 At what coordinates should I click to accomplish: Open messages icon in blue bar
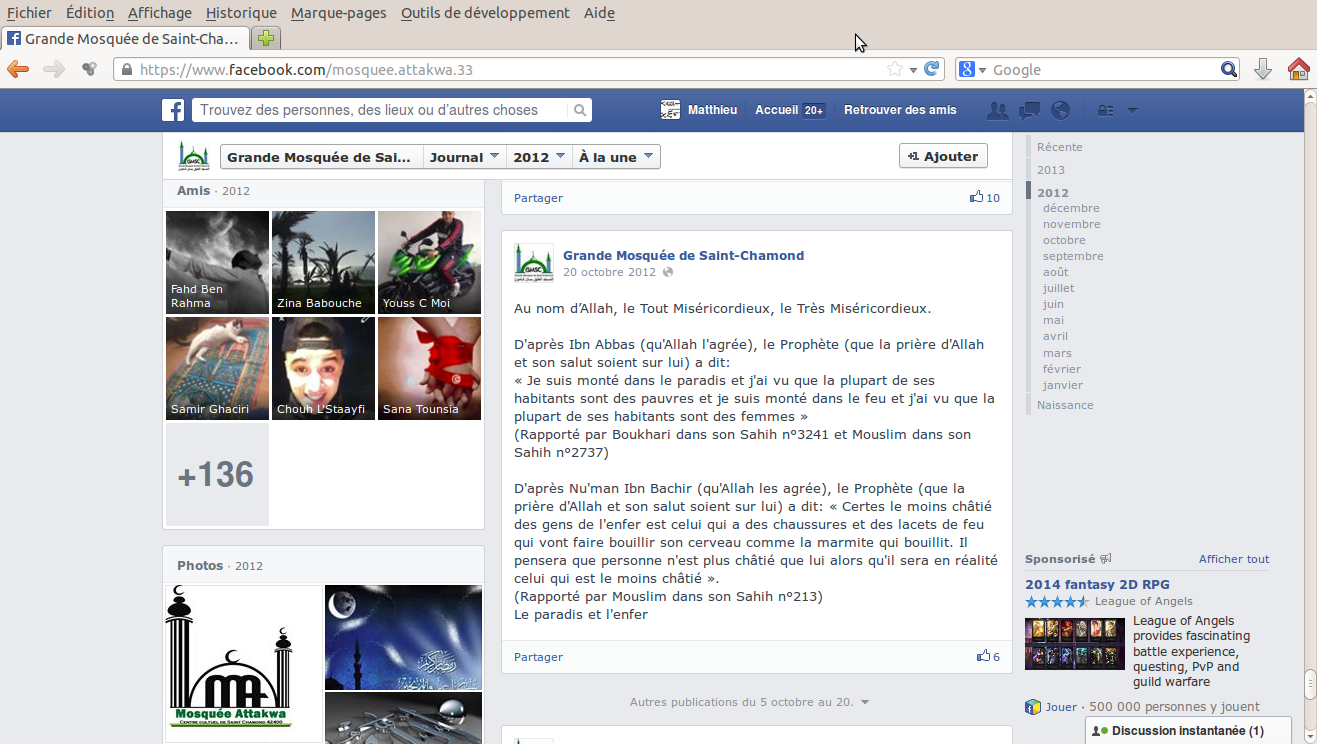coord(1029,110)
